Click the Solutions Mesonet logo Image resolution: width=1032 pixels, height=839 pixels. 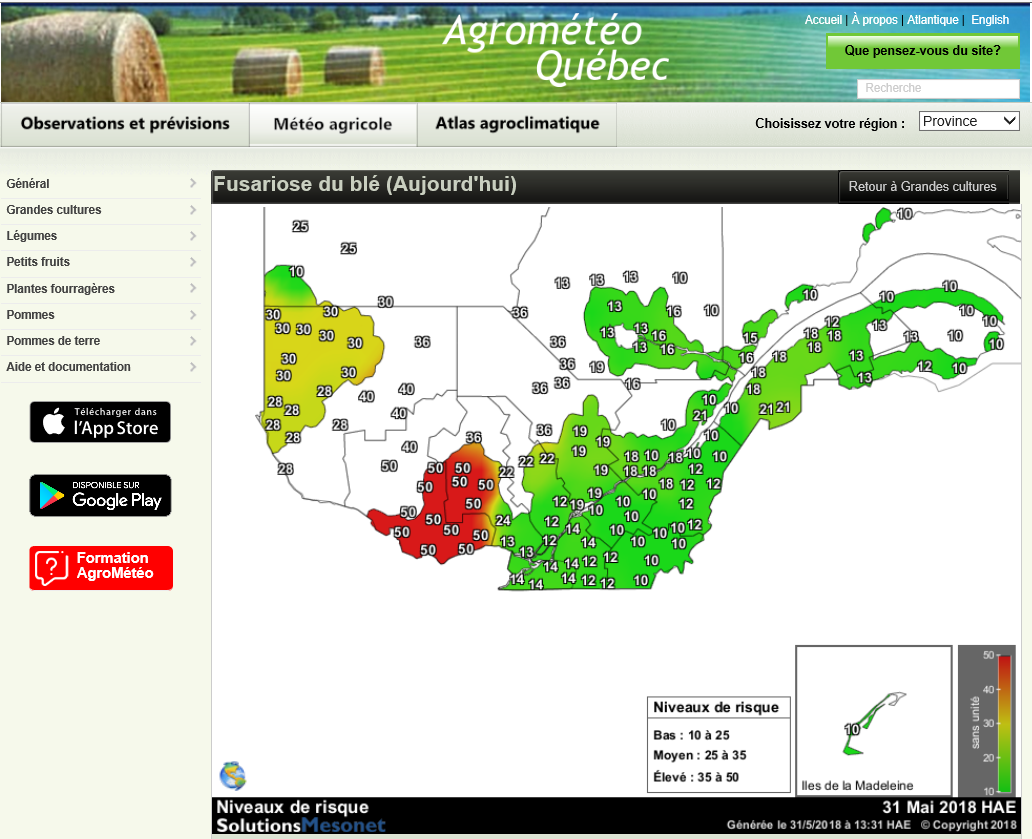(x=301, y=825)
